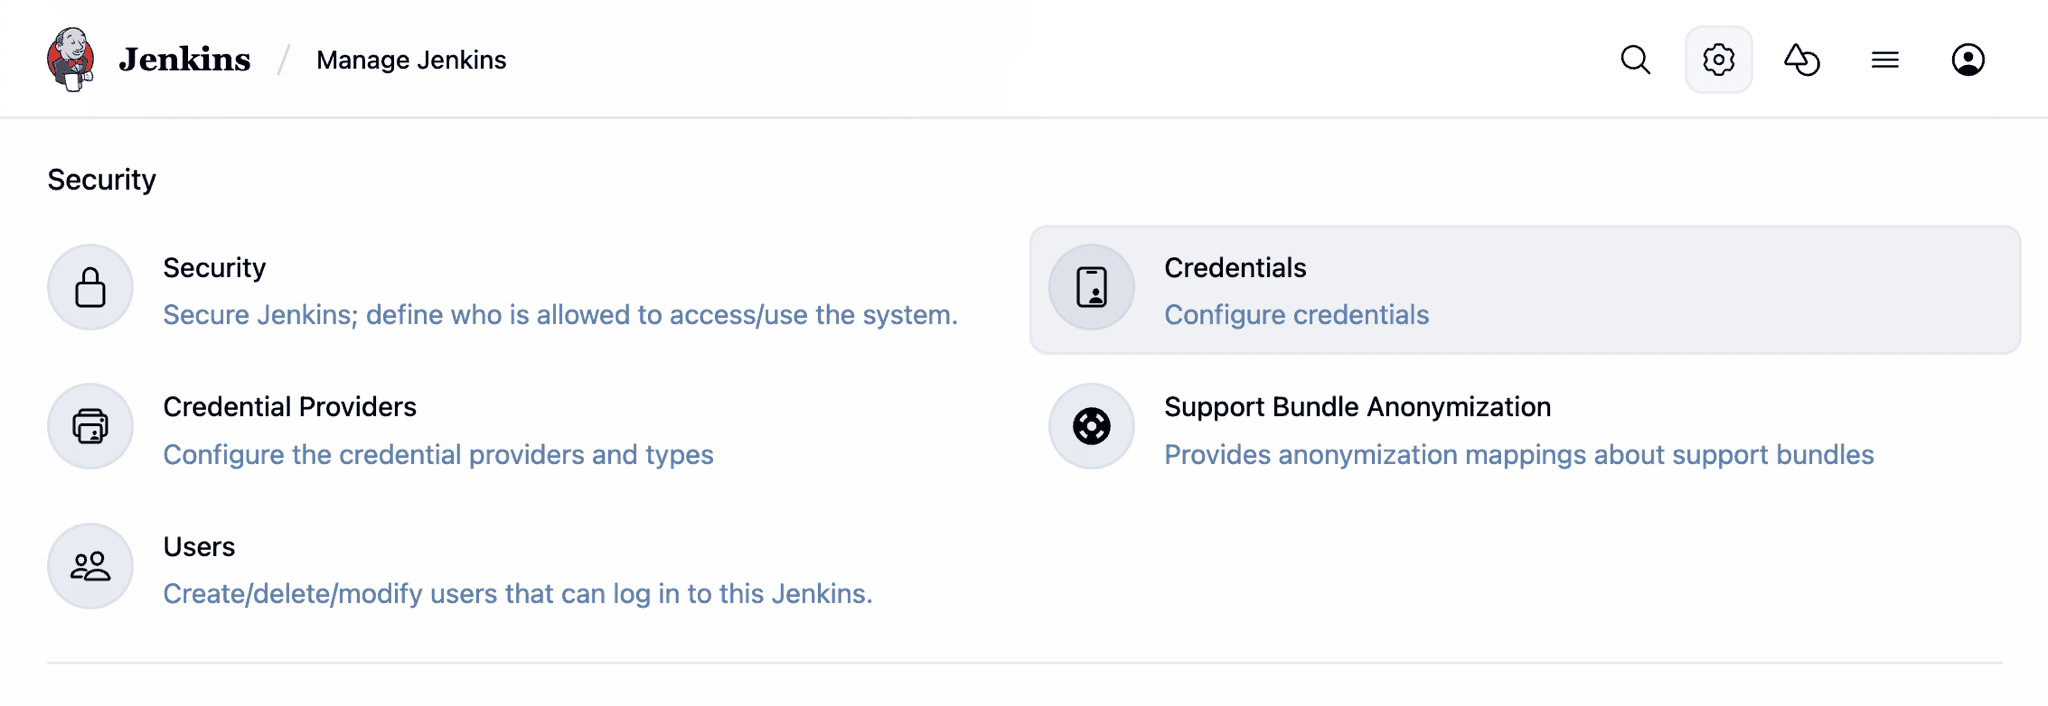Open the Manage Jenkins breadcrumb
The image size is (2048, 706).
[x=411, y=60]
